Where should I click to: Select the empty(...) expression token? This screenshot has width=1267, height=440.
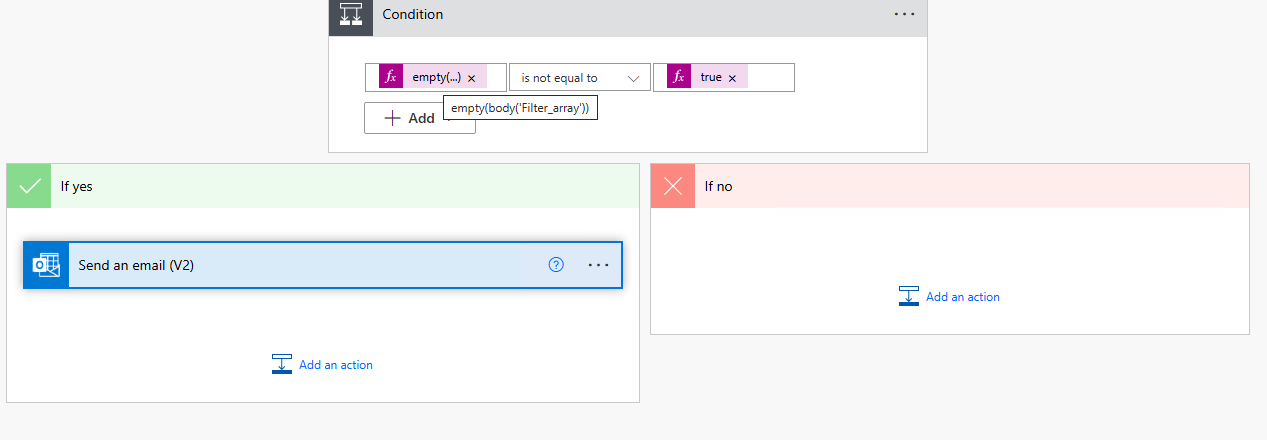[x=433, y=77]
